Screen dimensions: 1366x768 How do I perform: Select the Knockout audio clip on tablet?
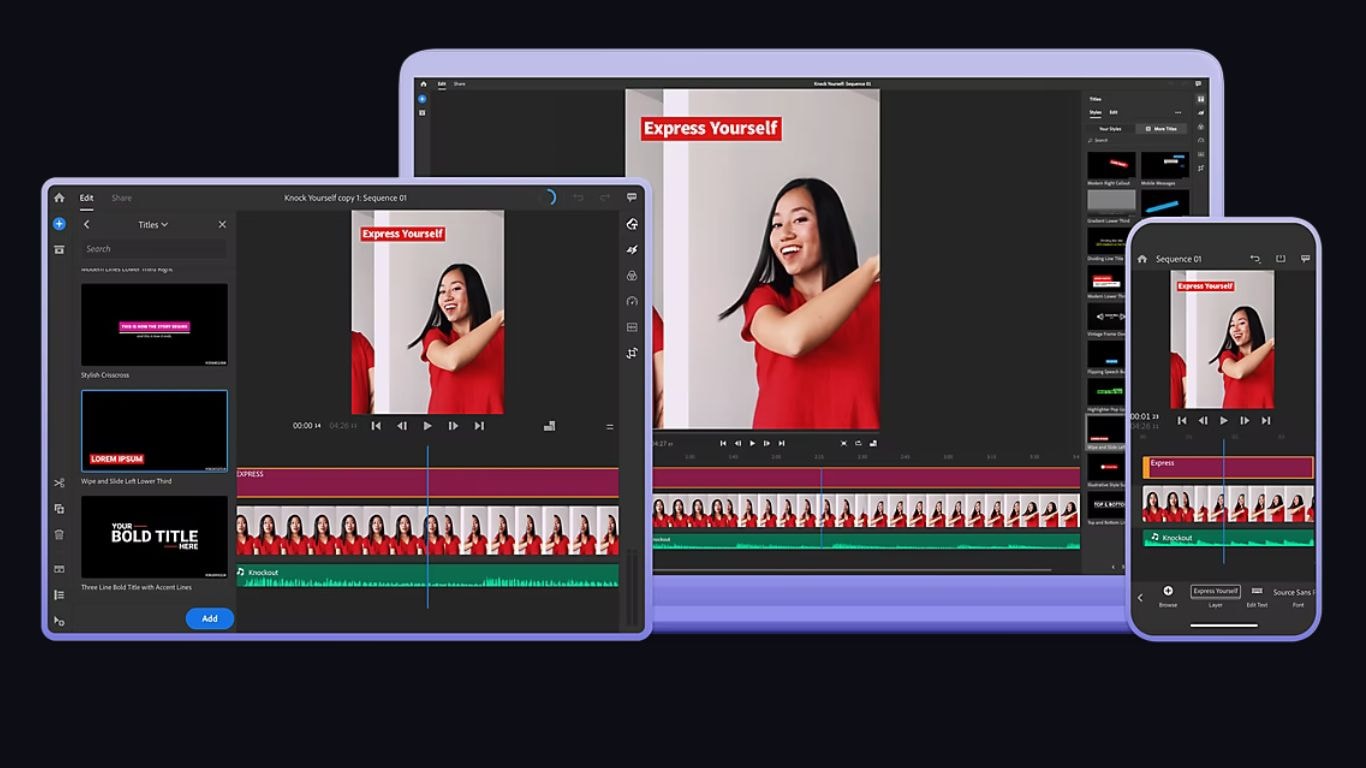coord(427,576)
